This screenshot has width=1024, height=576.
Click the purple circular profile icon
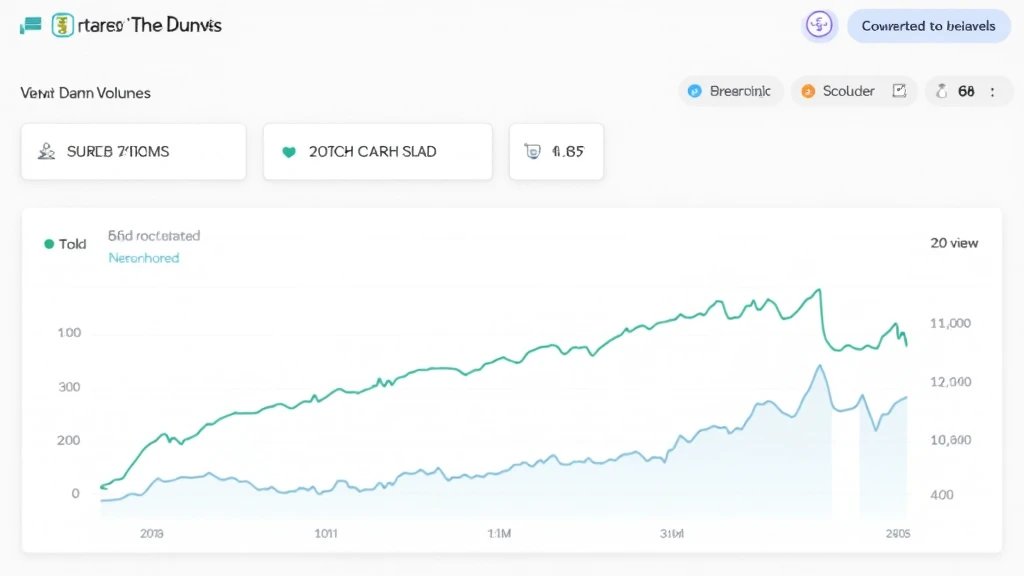click(819, 25)
